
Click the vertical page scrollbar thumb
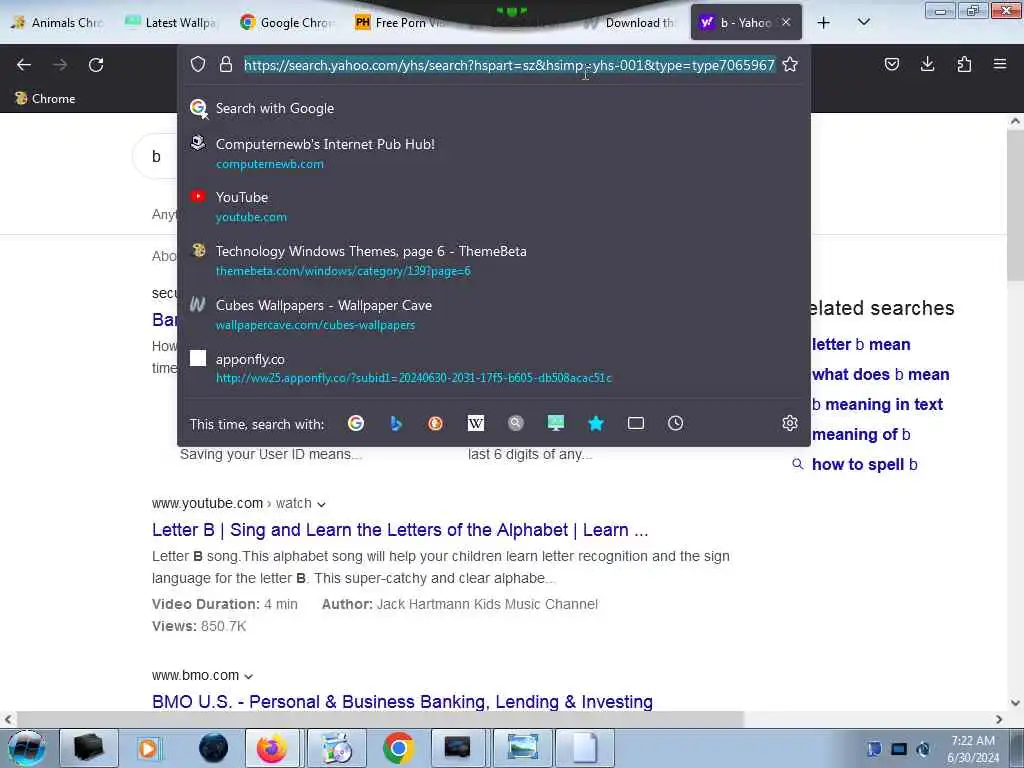click(x=1015, y=205)
